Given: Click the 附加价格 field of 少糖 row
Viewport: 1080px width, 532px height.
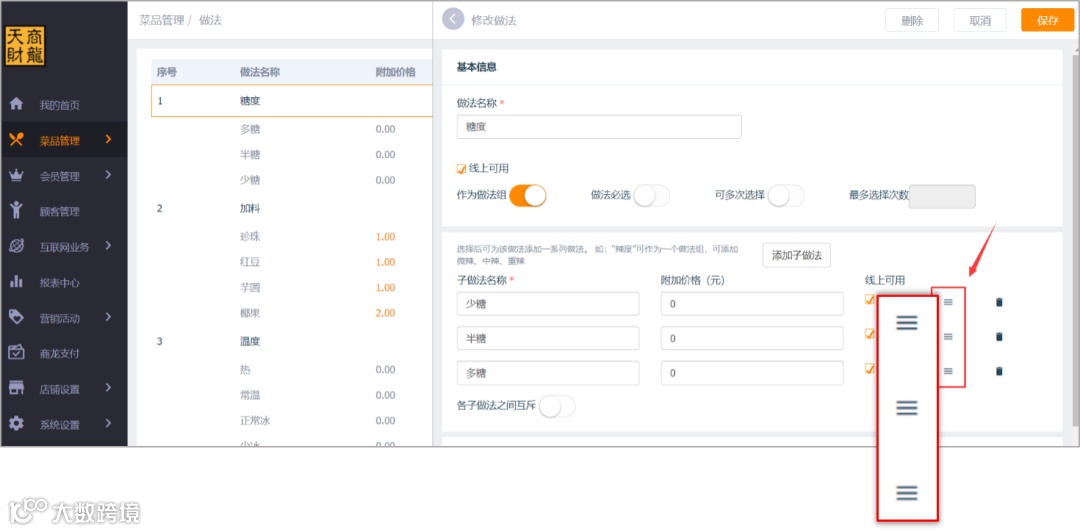Looking at the screenshot, I should point(752,304).
